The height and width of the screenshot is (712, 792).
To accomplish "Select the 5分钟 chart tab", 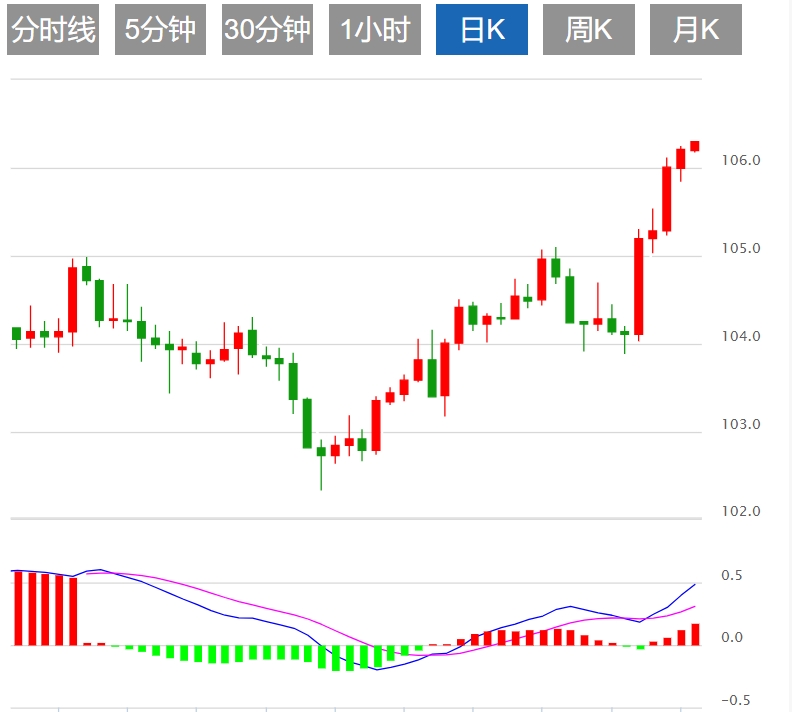I will click(160, 30).
